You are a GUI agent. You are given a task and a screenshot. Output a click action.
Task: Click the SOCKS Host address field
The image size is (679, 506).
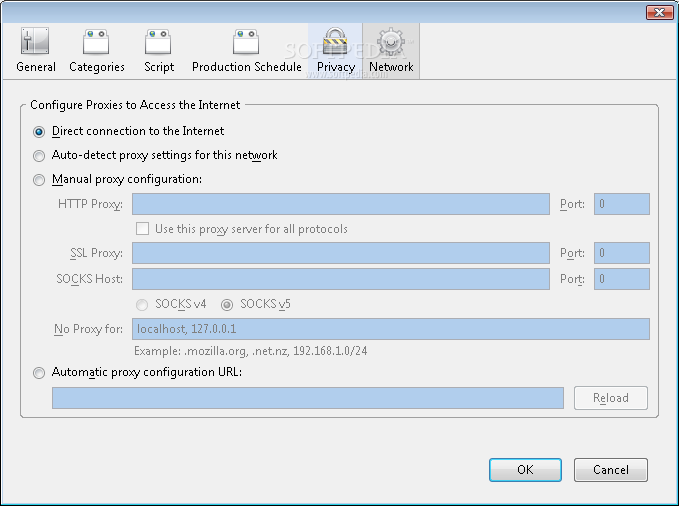point(341,279)
